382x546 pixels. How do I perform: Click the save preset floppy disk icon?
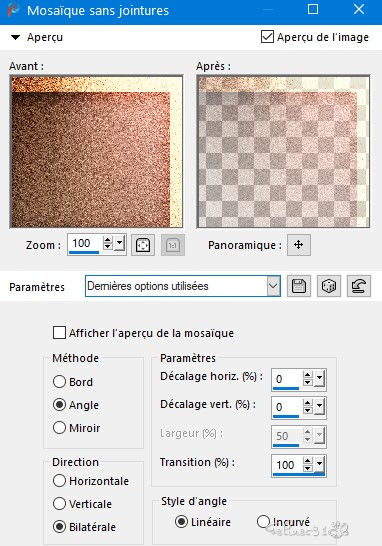pyautogui.click(x=299, y=286)
